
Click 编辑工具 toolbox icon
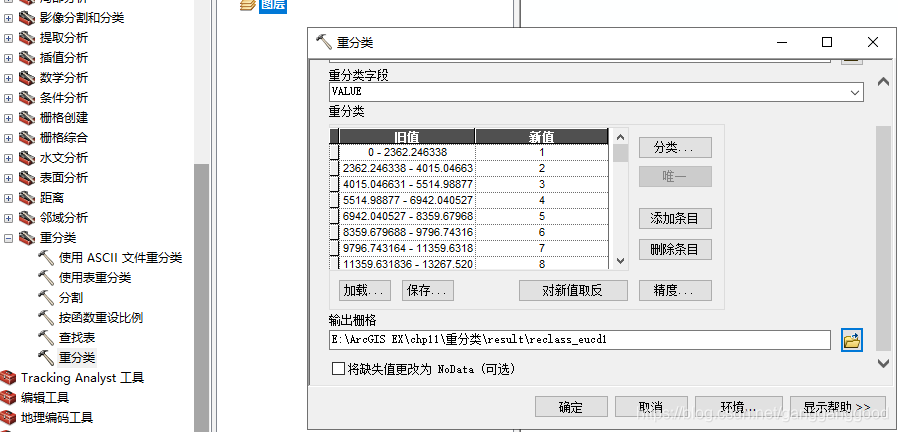pyautogui.click(x=8, y=397)
